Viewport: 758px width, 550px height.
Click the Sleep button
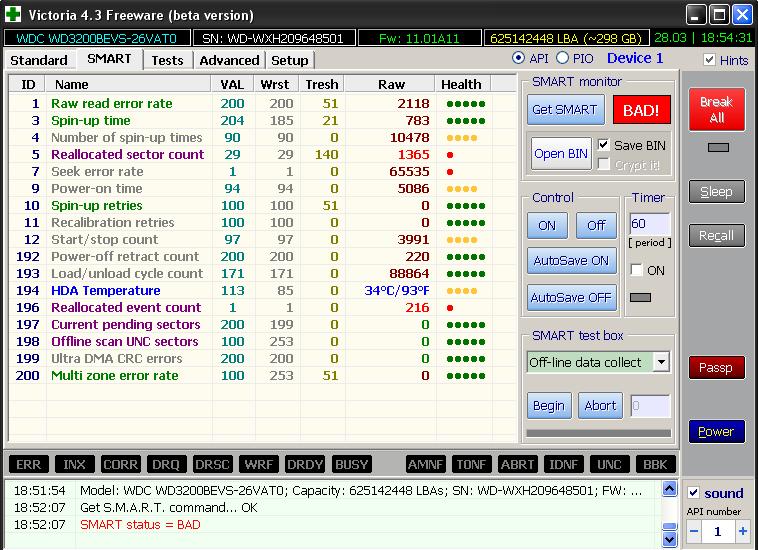click(716, 192)
